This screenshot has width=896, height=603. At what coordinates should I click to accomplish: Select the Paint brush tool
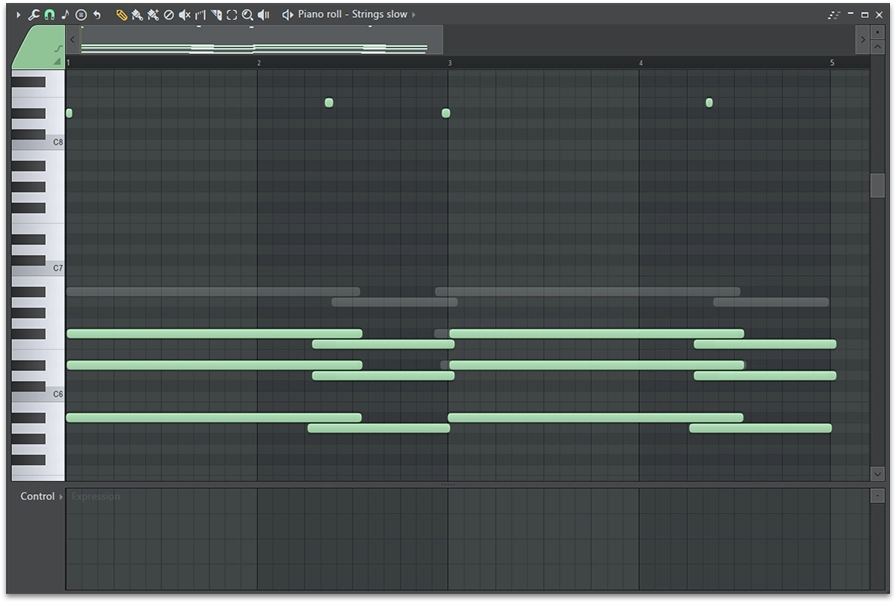(x=137, y=15)
